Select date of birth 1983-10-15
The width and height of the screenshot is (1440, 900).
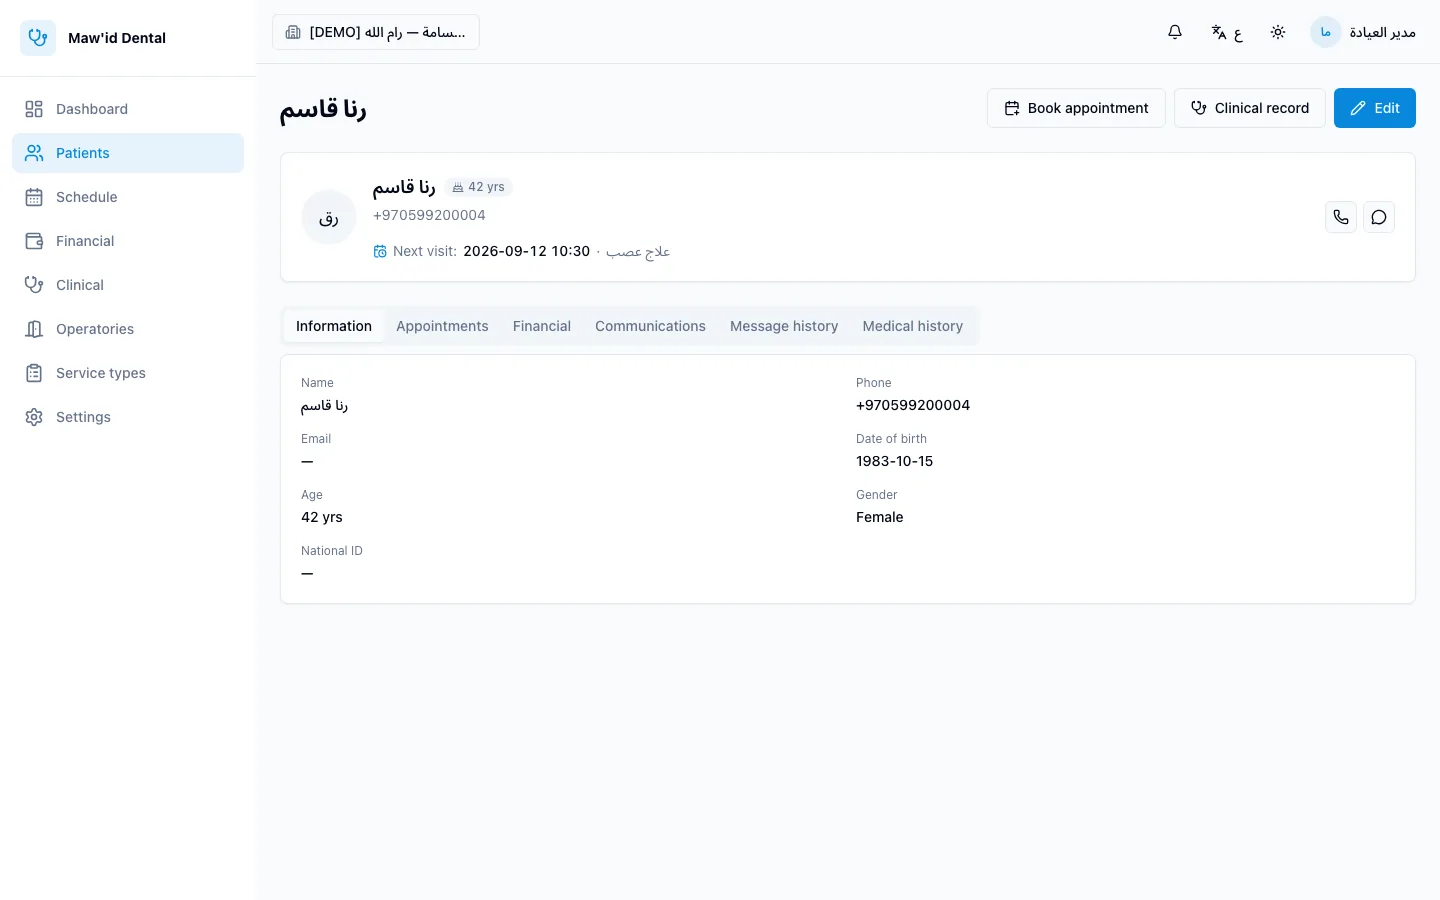[x=894, y=461]
